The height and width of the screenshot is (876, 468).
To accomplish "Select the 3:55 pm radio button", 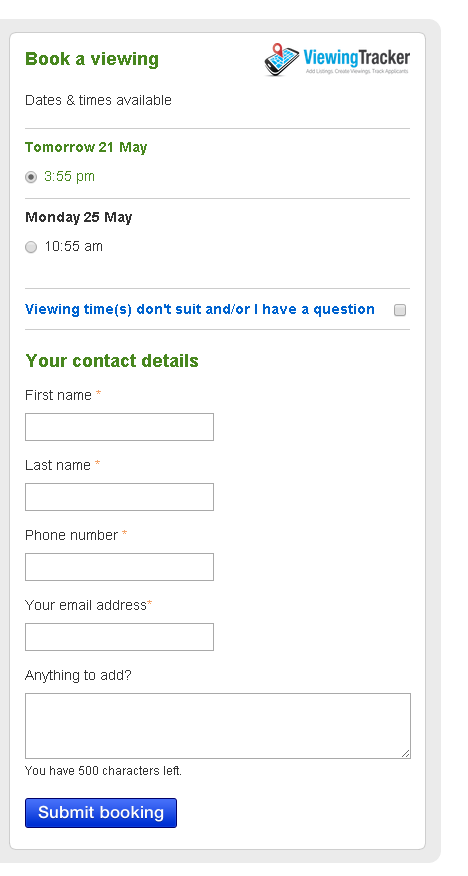I will click(31, 177).
